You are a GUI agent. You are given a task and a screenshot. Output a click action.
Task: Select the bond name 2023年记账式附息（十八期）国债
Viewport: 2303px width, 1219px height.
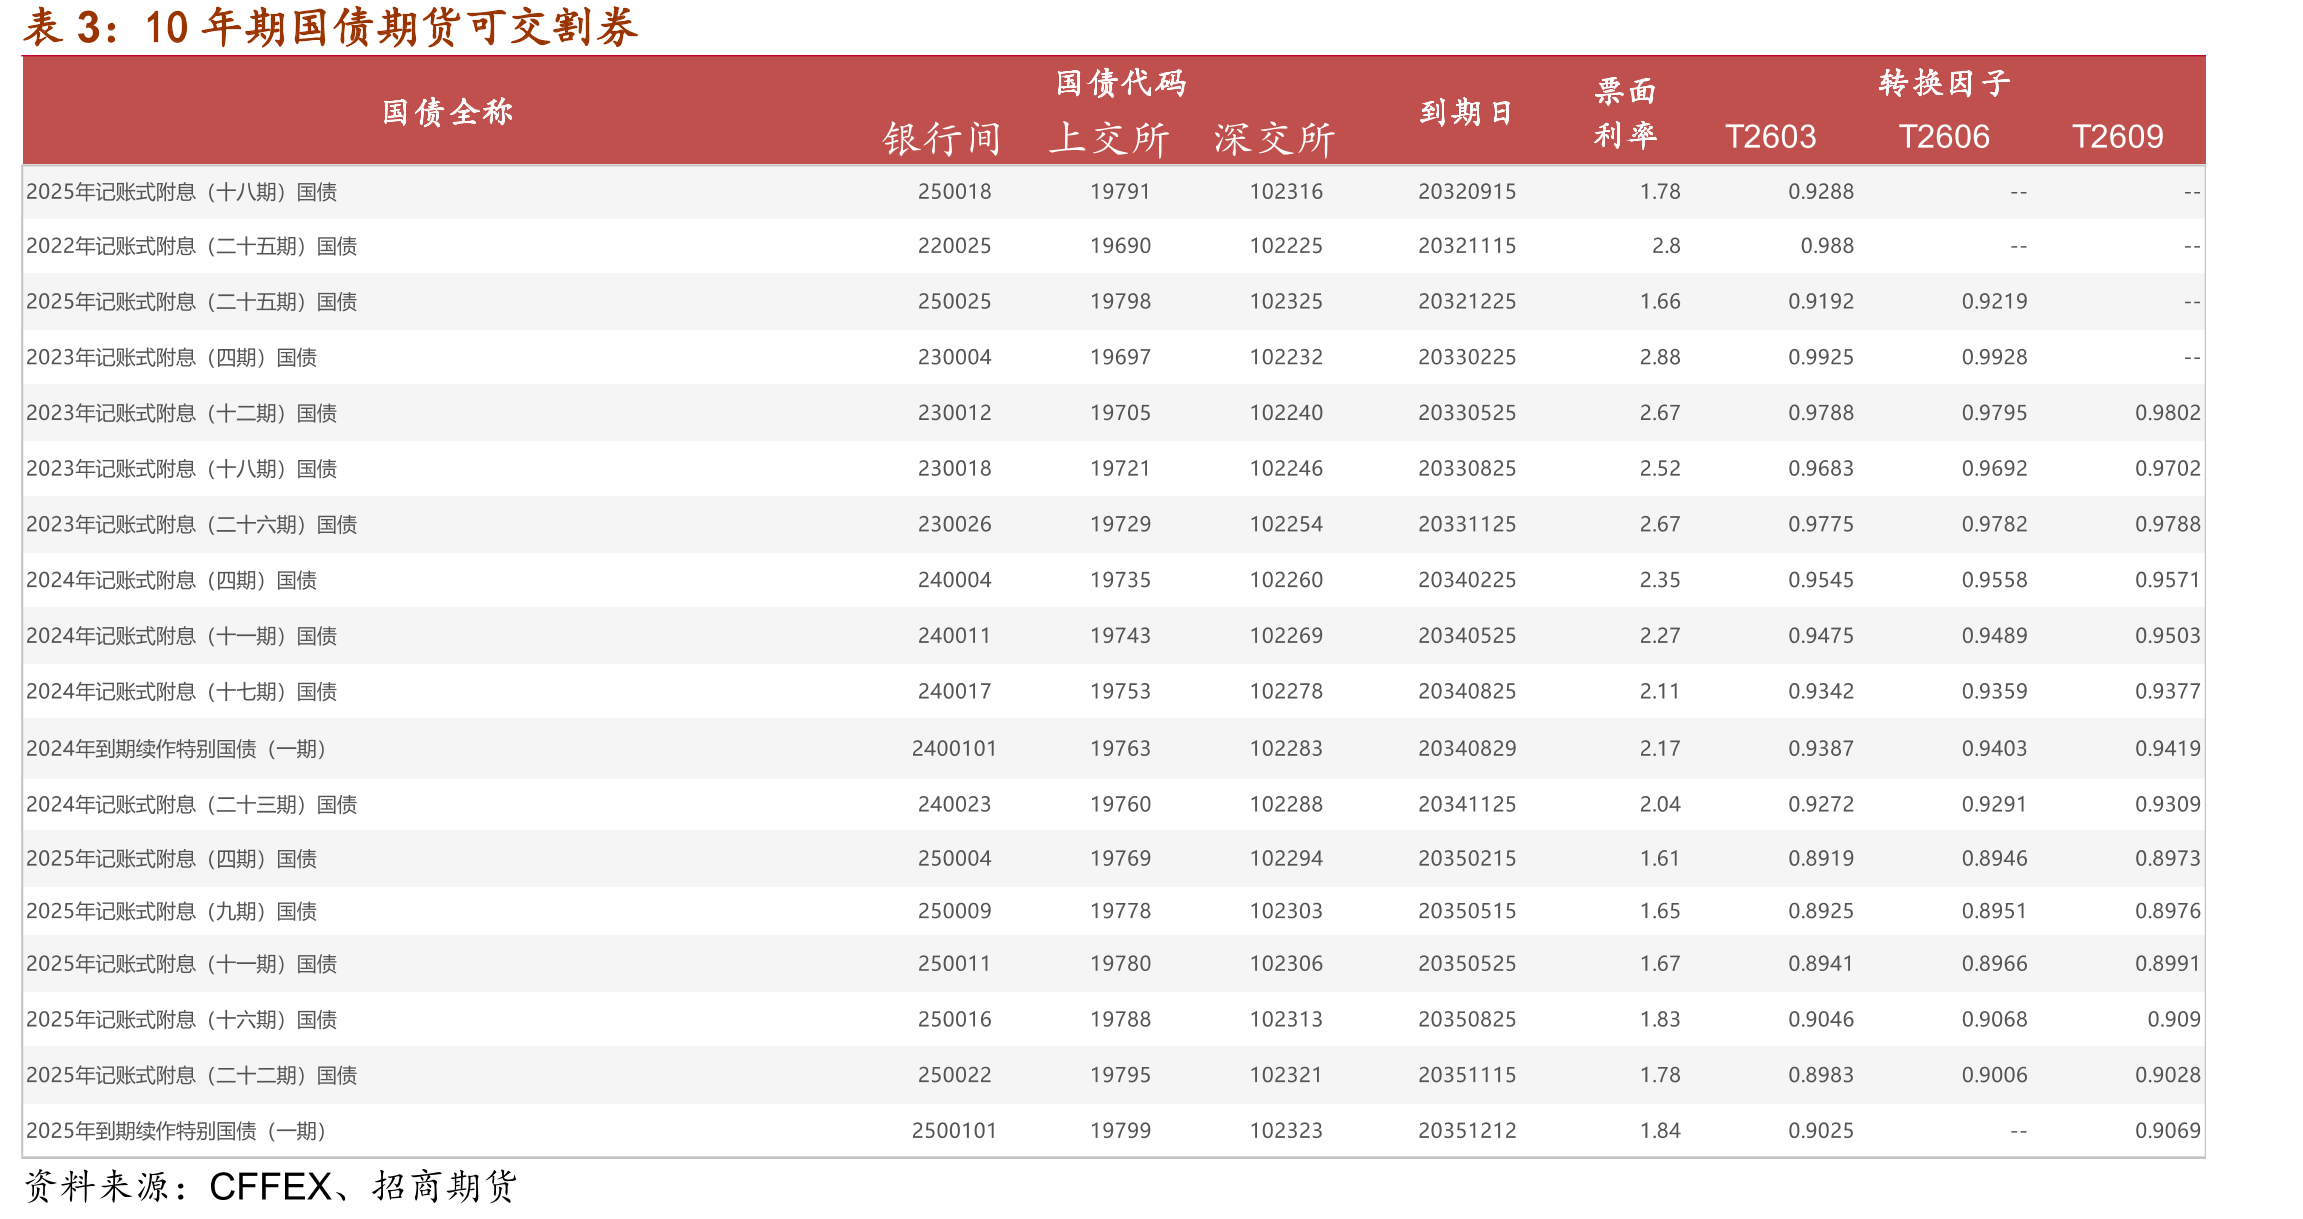point(182,469)
